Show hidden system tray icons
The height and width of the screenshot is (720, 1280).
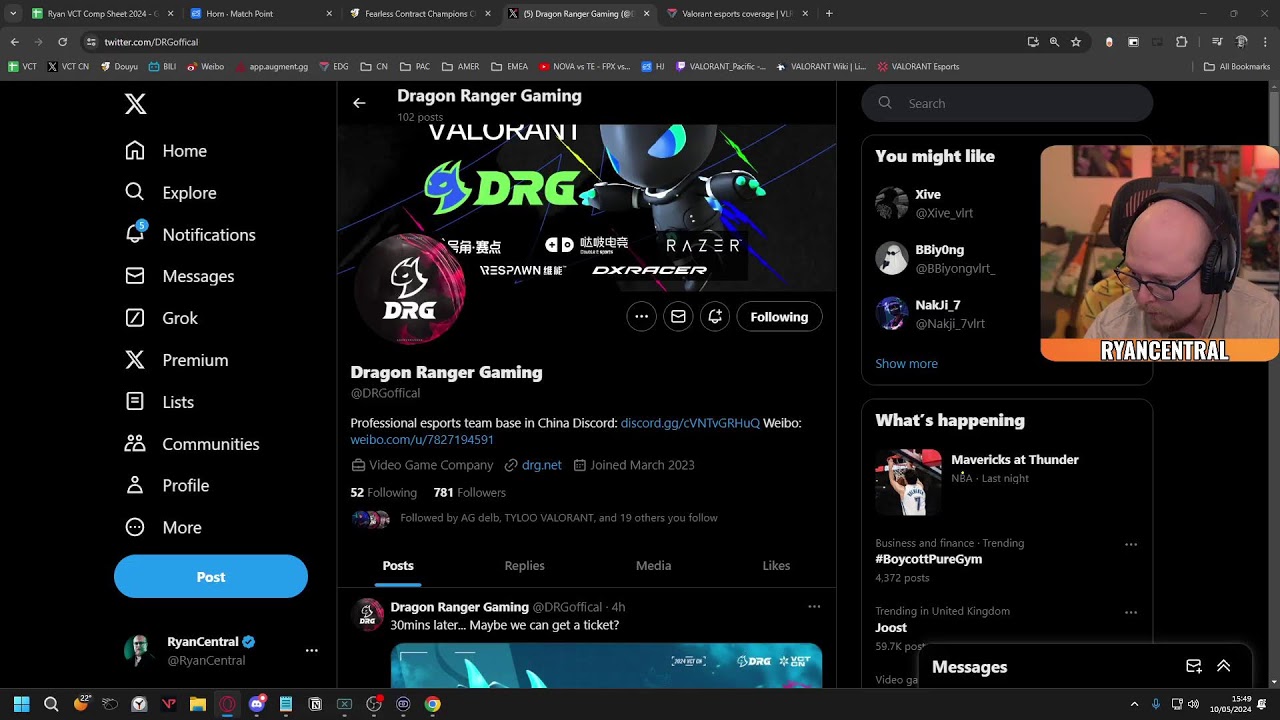(x=1134, y=704)
